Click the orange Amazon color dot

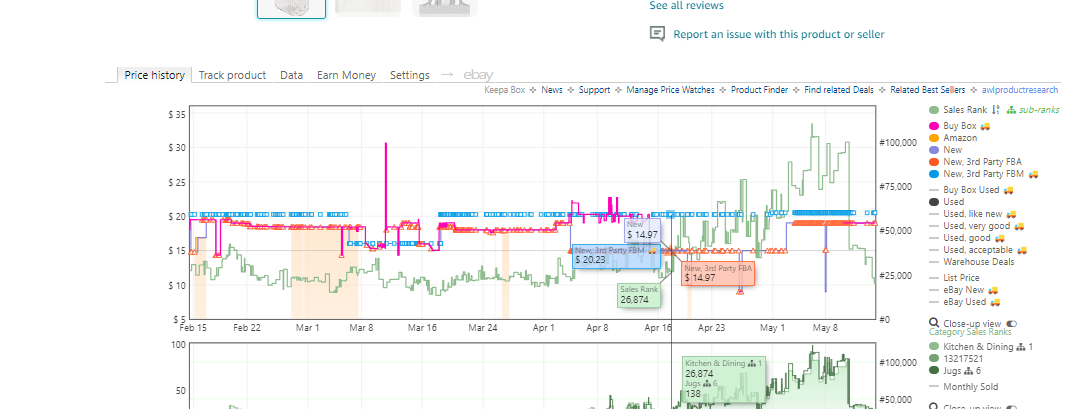[x=934, y=138]
